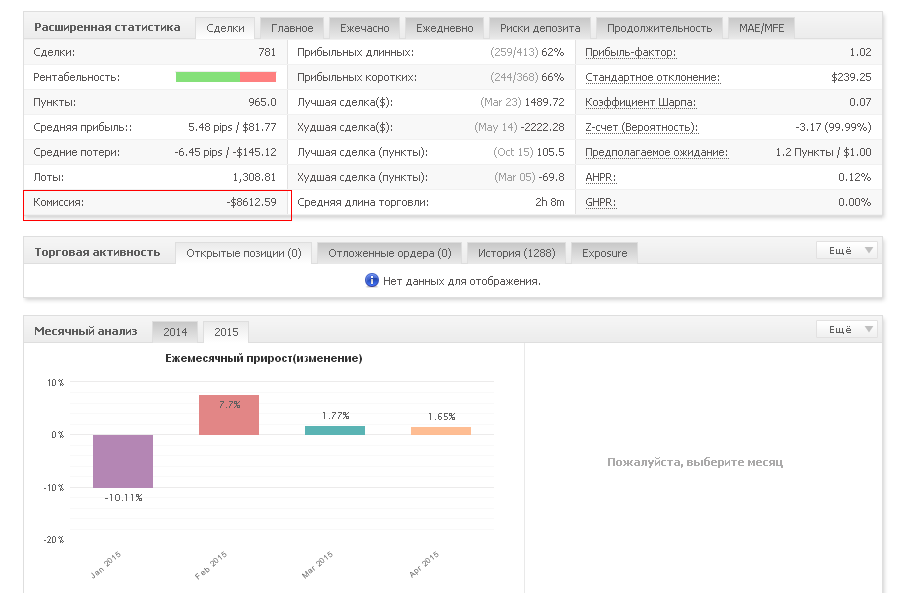
Task: Select the Открытые позиции (0) tab
Action: tap(244, 253)
